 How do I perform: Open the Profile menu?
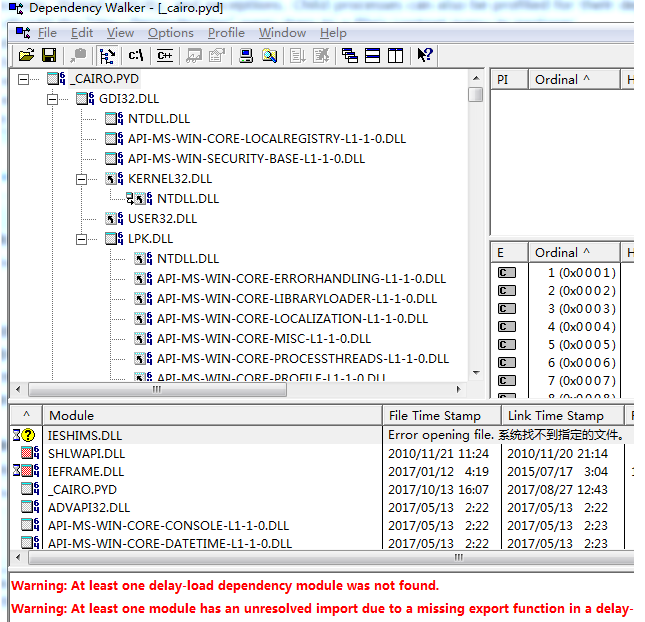coord(226,33)
